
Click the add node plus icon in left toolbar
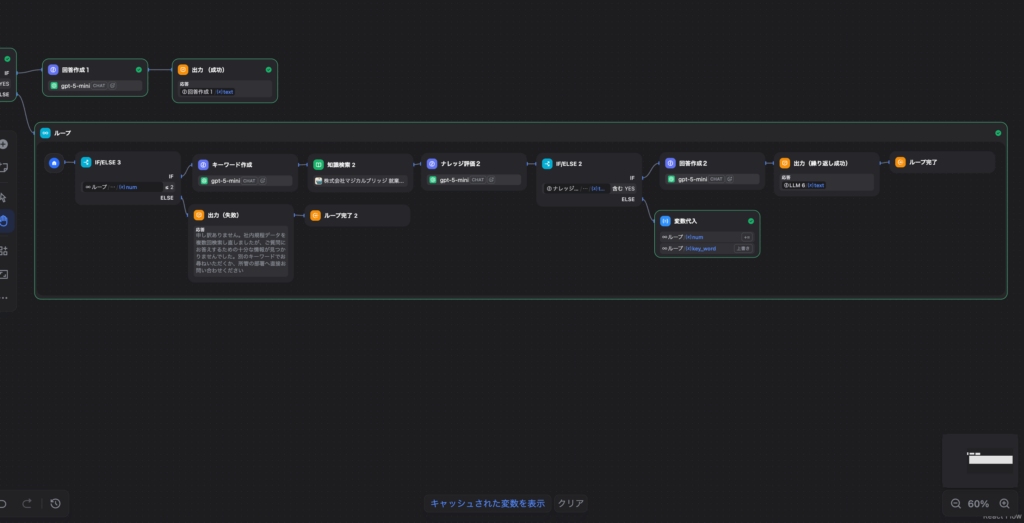click(x=4, y=144)
